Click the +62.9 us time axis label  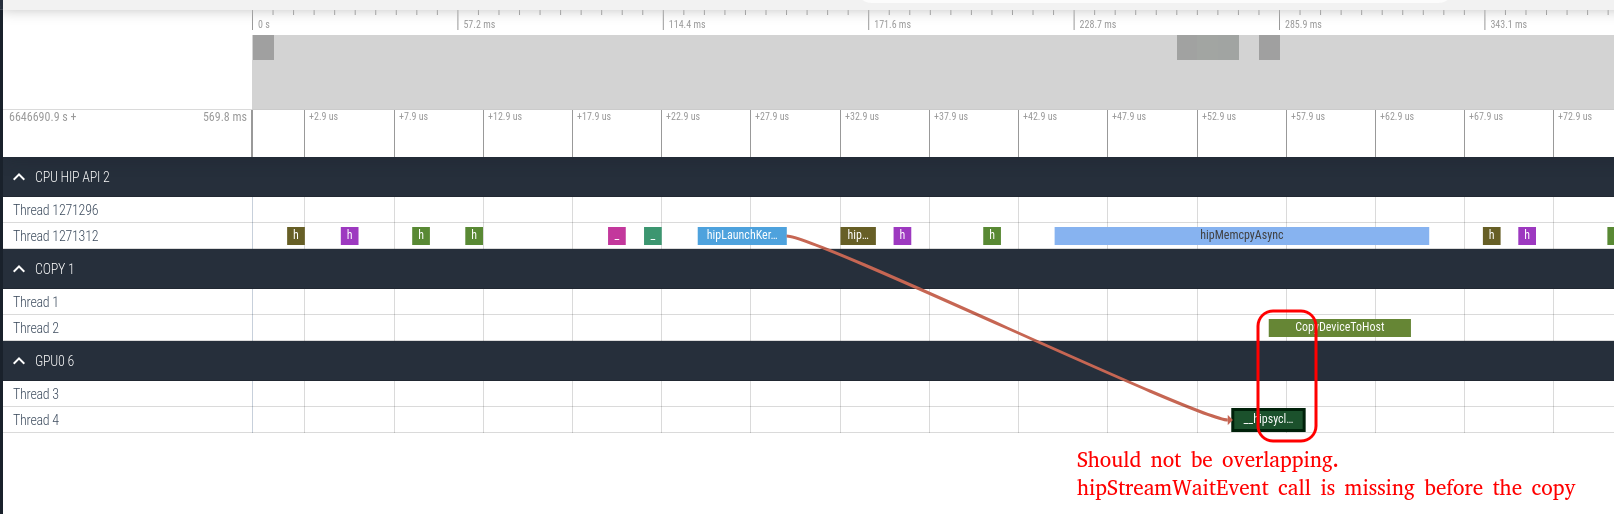coord(1397,117)
